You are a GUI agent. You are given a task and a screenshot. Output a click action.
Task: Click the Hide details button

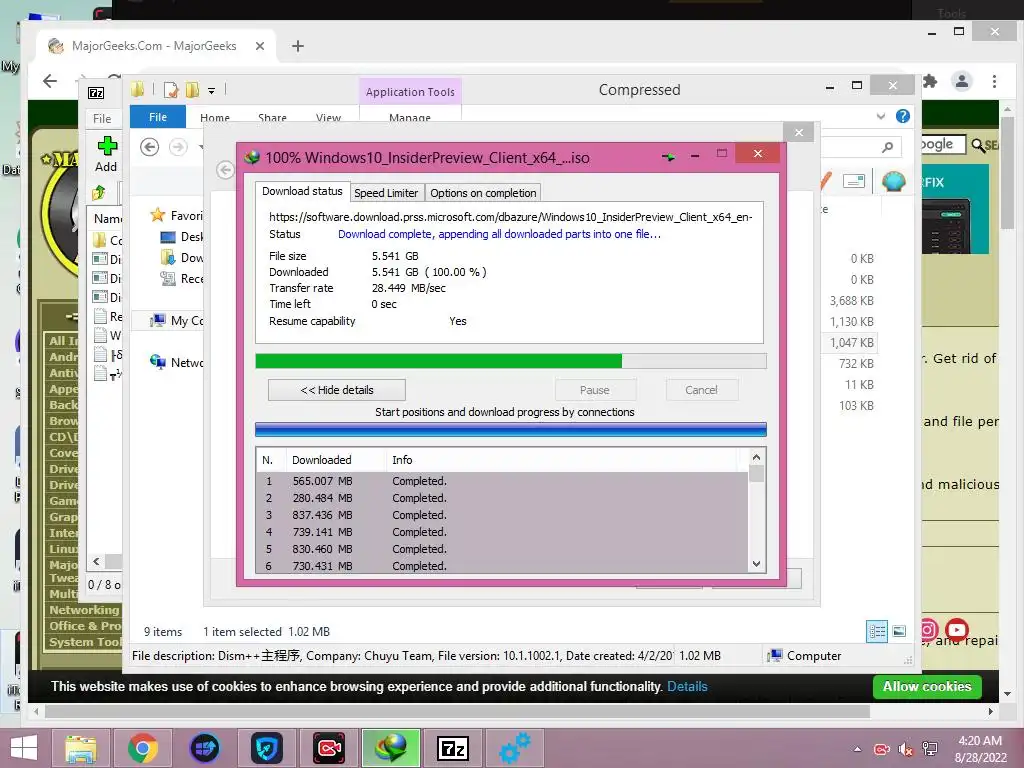(x=337, y=390)
